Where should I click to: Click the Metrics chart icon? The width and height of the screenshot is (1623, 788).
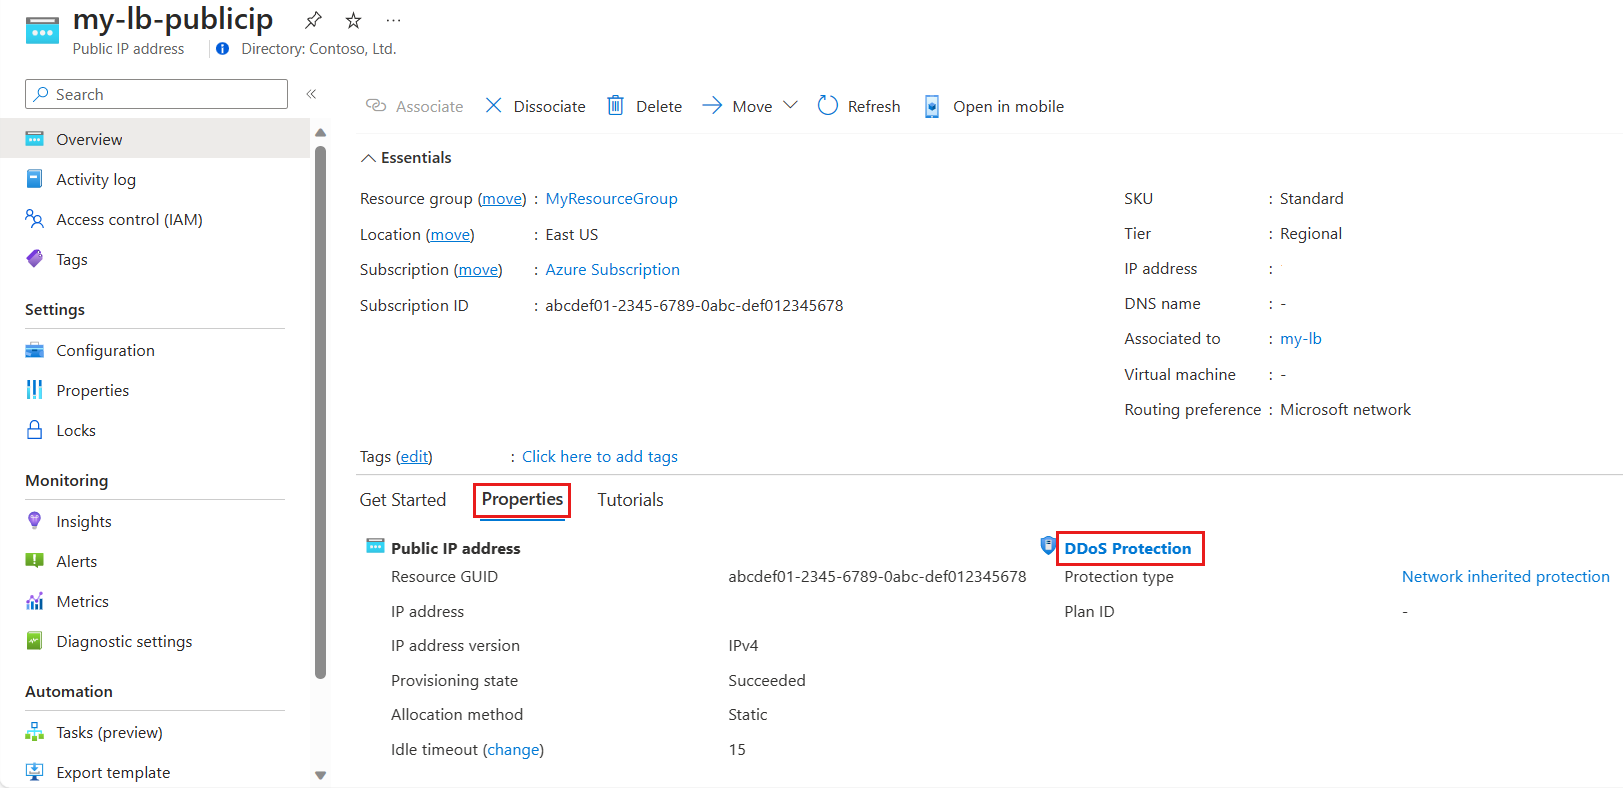[x=35, y=601]
